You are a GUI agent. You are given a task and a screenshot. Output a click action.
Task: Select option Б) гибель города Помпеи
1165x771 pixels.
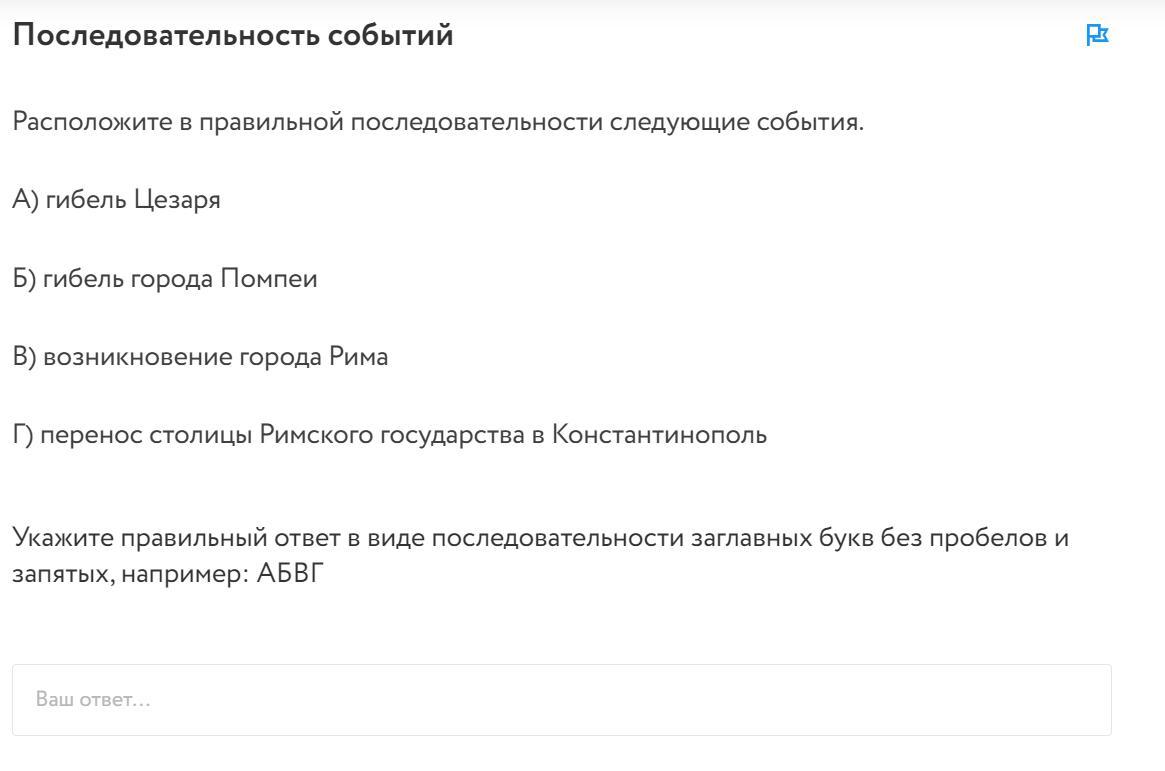click(x=165, y=279)
